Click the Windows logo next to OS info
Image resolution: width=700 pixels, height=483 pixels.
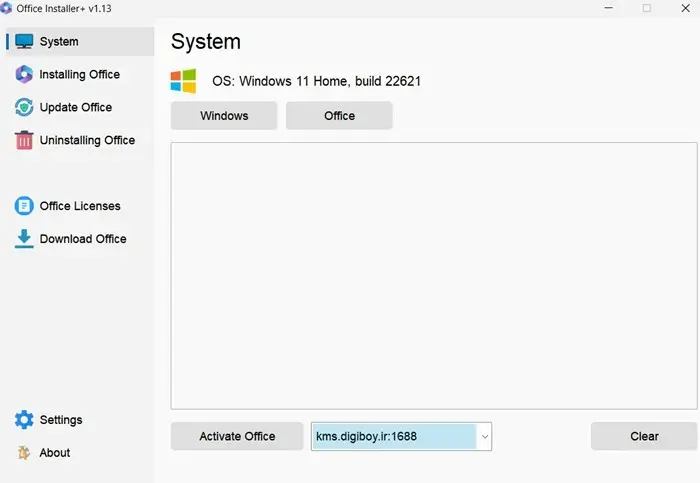pyautogui.click(x=183, y=81)
